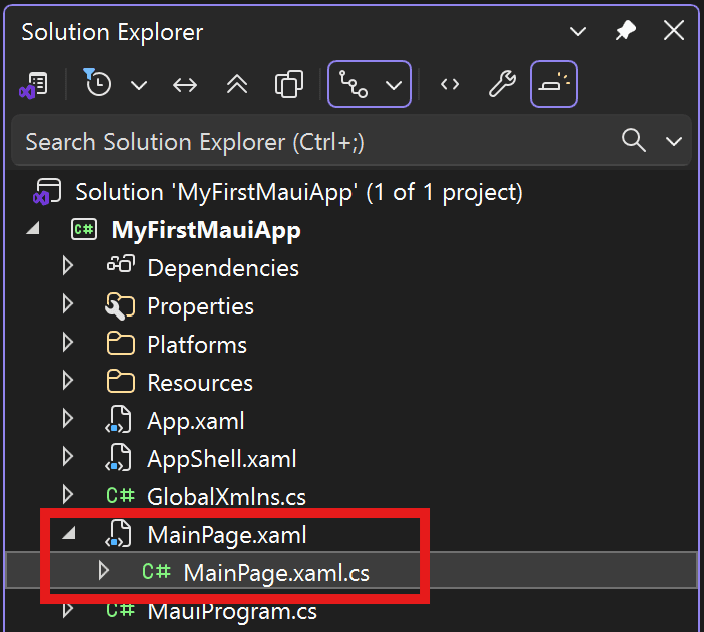Close the Solution Explorer panel
Image resolution: width=704 pixels, height=632 pixels.
click(674, 31)
